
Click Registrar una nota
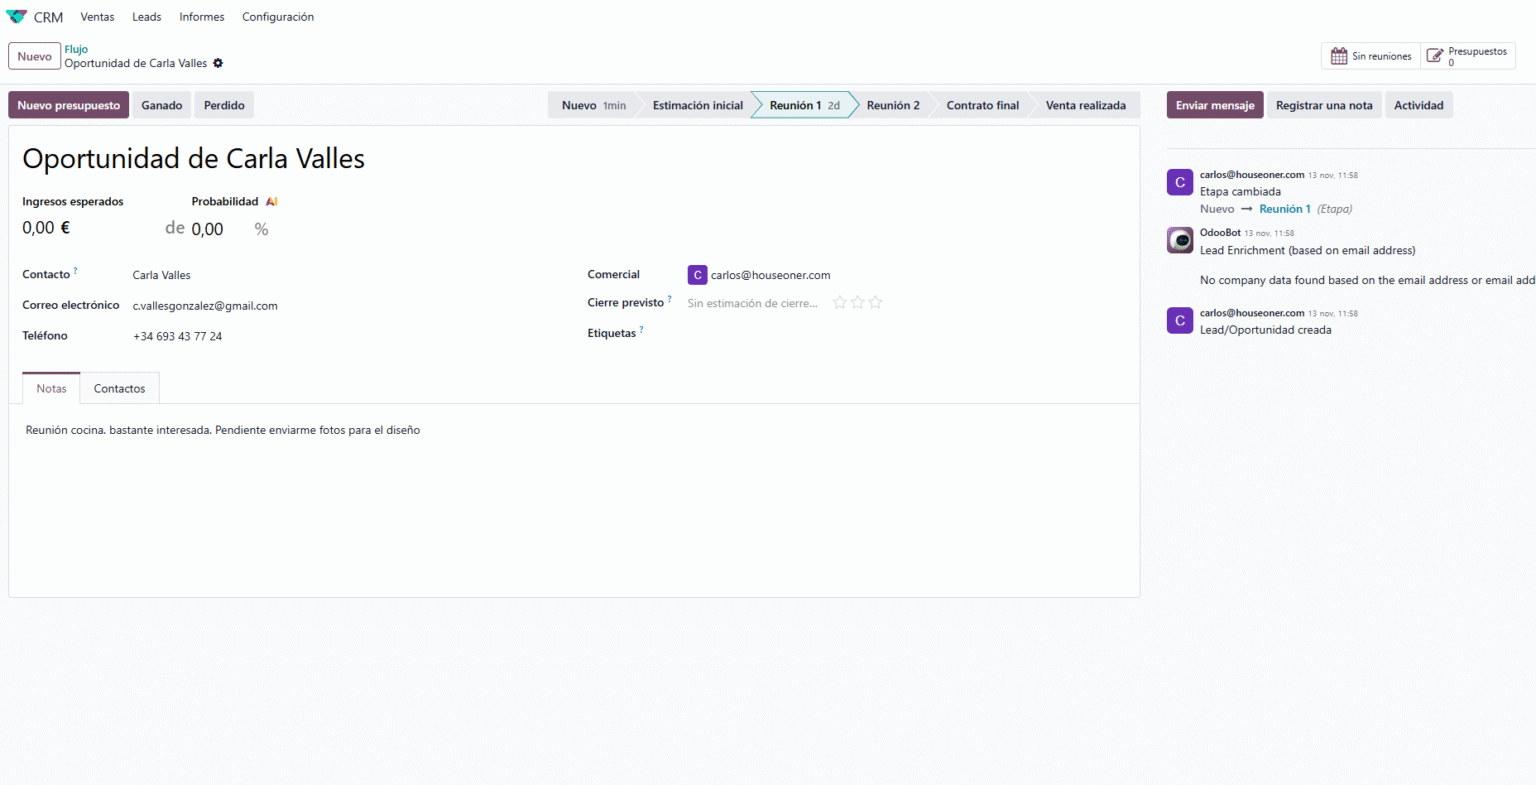point(1324,105)
